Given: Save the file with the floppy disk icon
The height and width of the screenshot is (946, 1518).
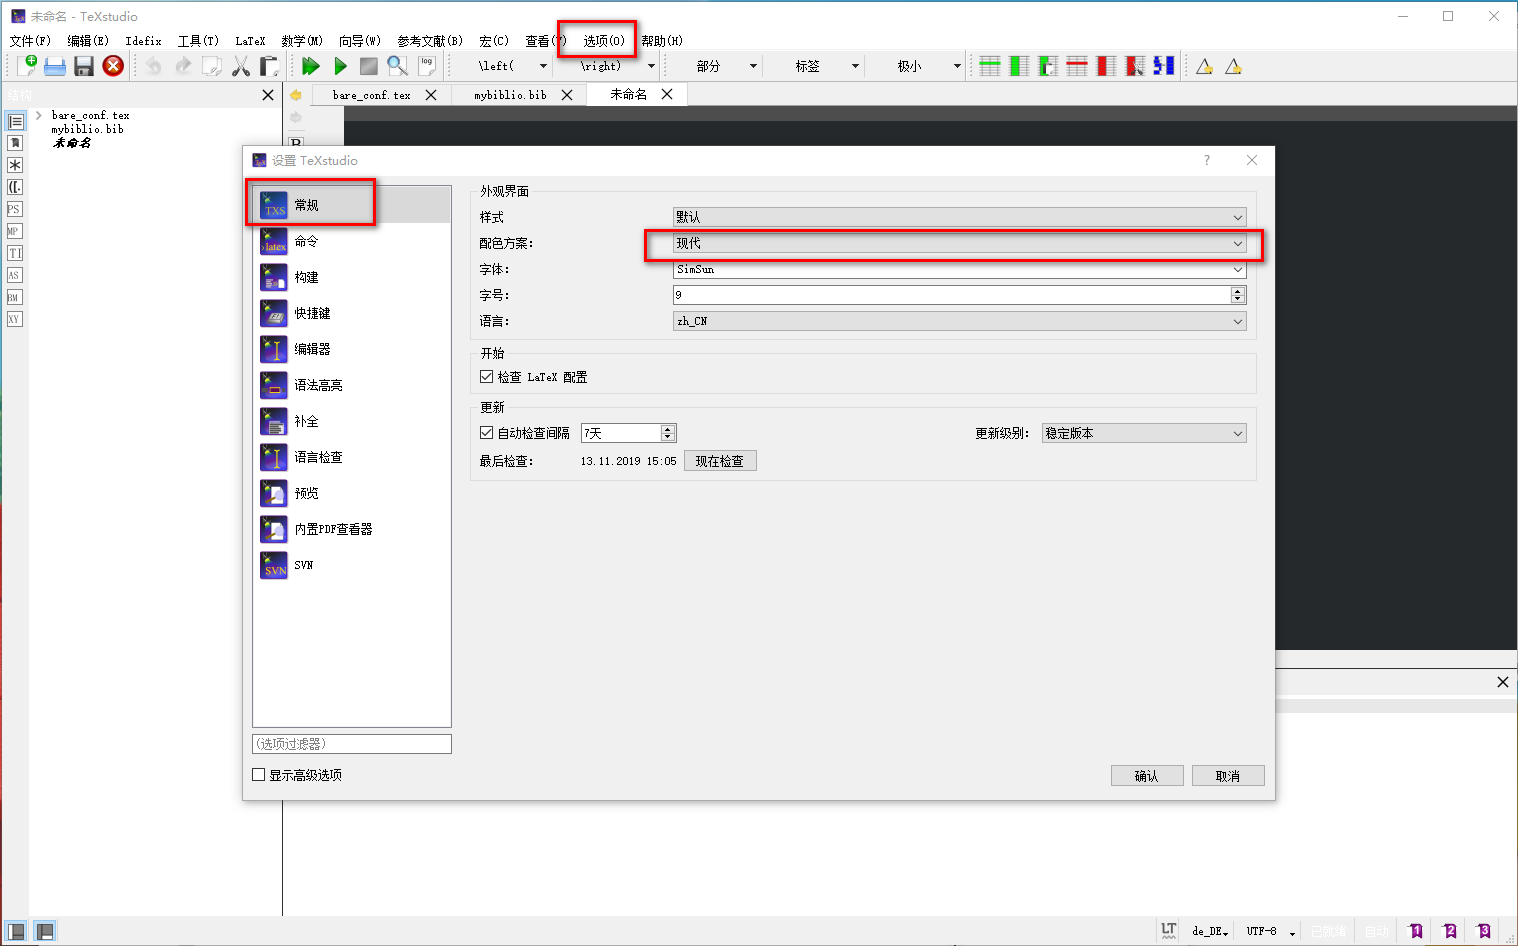Looking at the screenshot, I should (x=84, y=66).
